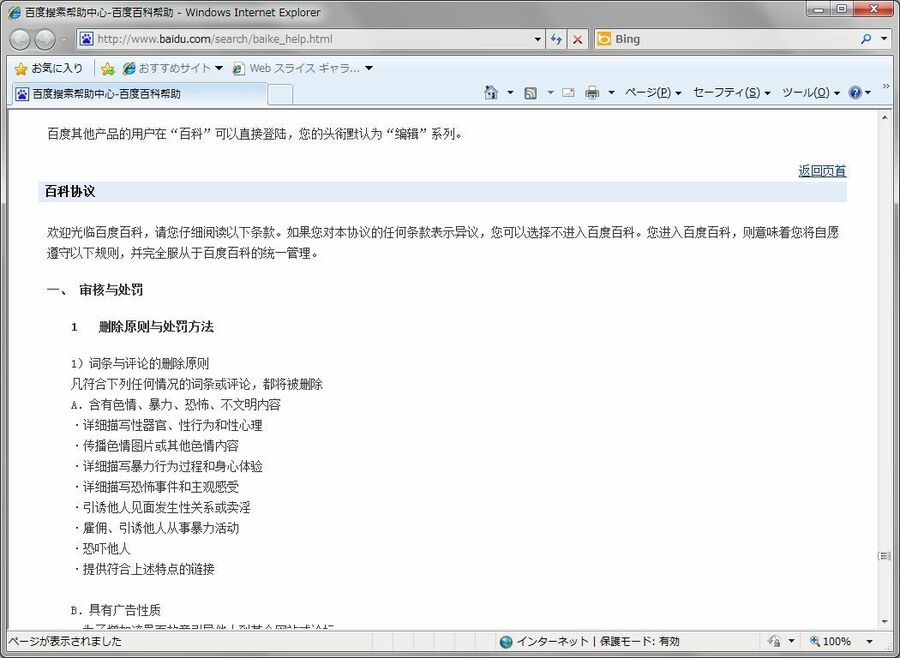
Task: Open the ページ(P) menu
Action: click(652, 93)
